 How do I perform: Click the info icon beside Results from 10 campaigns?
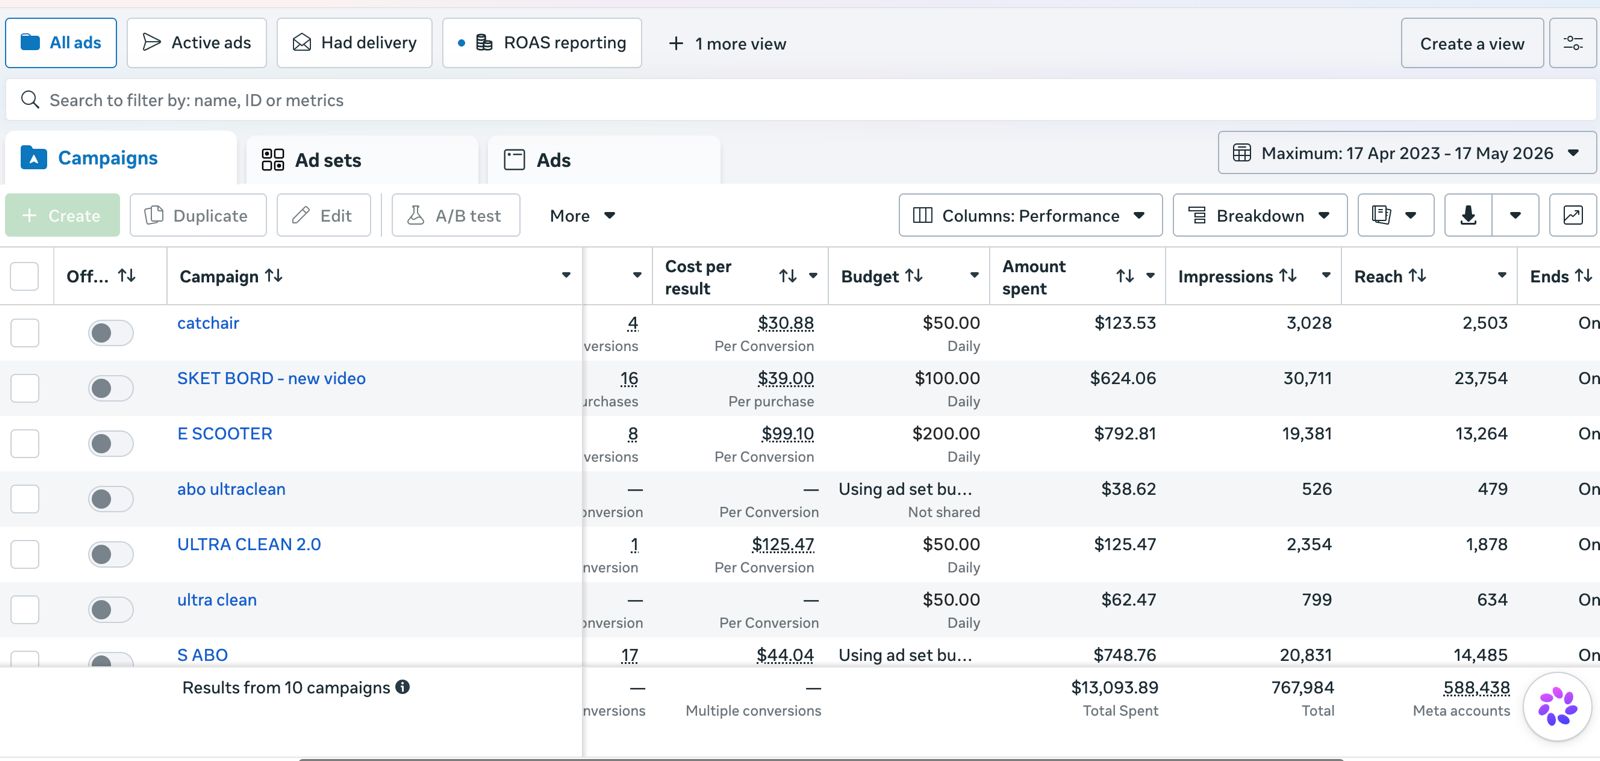click(x=403, y=687)
